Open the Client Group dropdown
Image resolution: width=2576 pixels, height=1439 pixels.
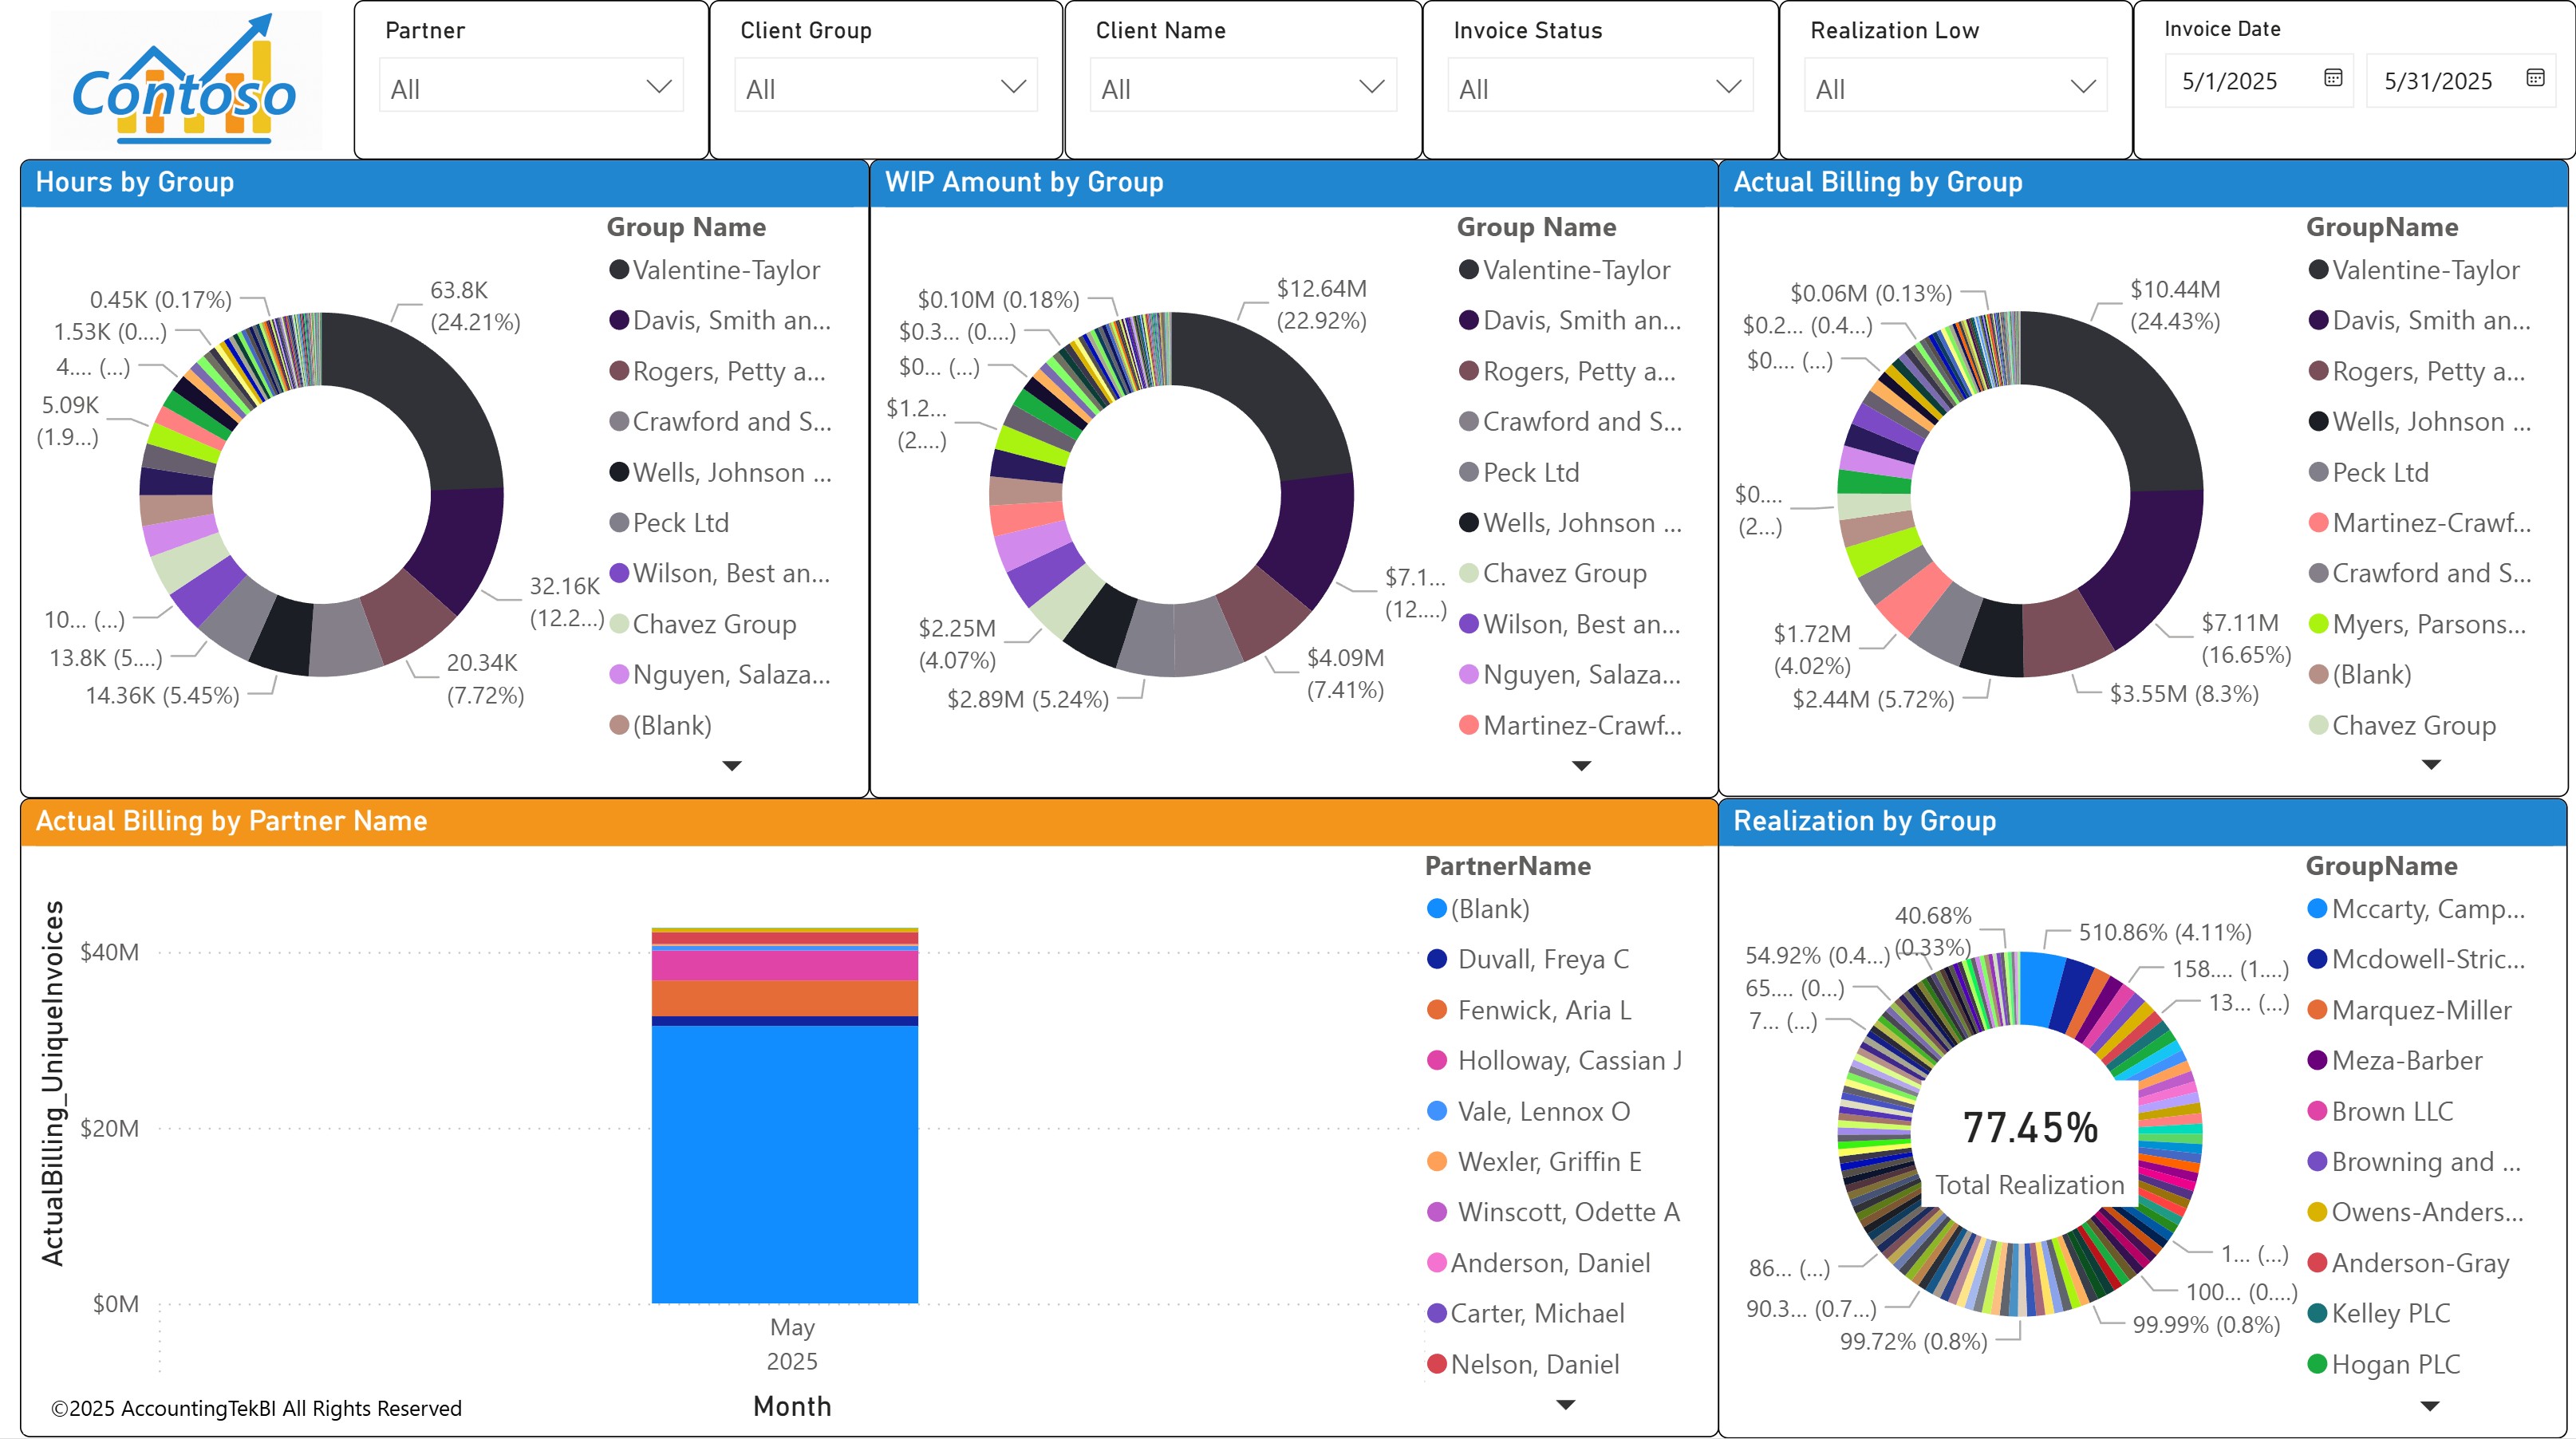coord(1012,87)
